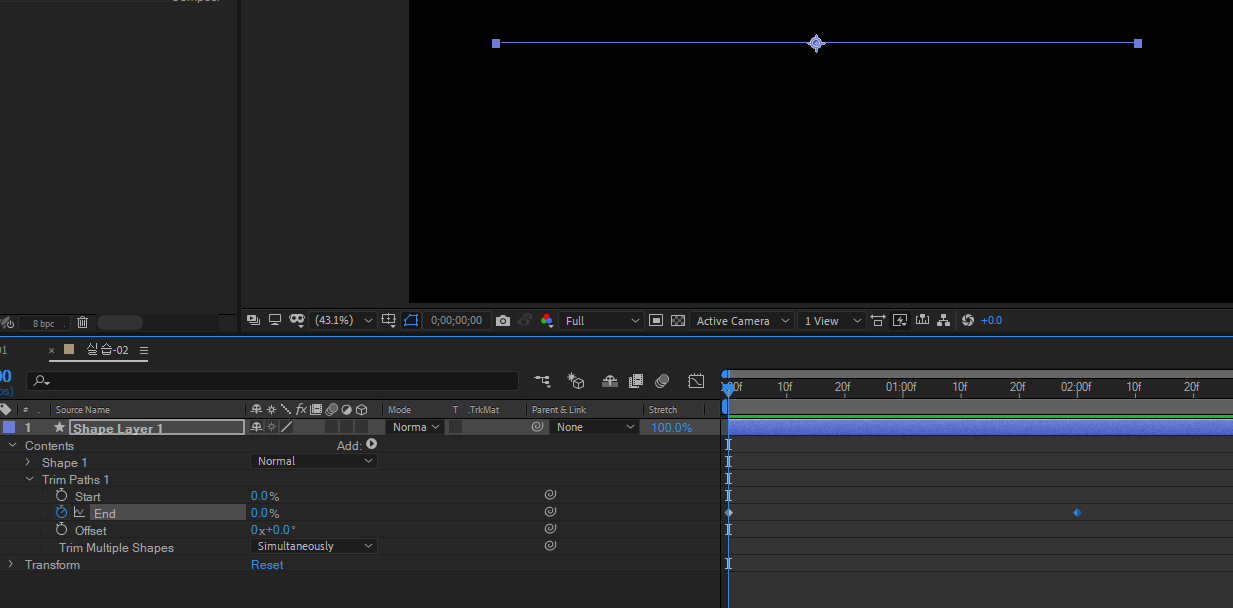1233x608 pixels.
Task: Click the timeline layer search field
Action: pos(272,381)
